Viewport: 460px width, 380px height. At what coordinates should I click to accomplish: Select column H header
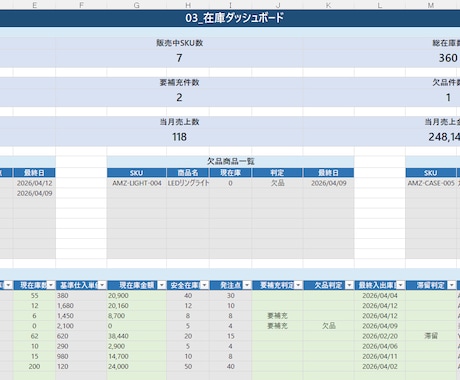[188, 5]
